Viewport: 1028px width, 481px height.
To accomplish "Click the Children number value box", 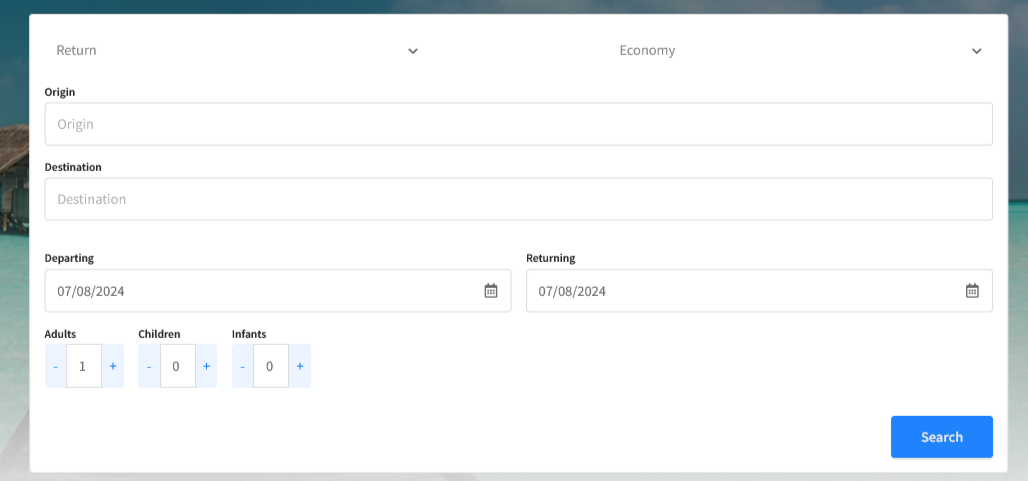I will coord(178,366).
